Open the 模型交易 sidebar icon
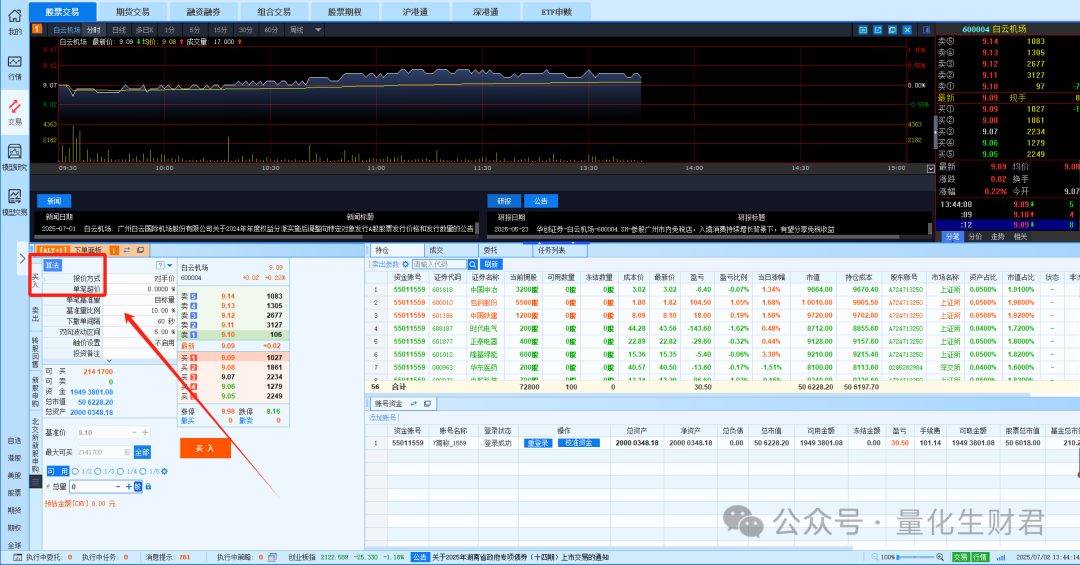1080x565 pixels. pyautogui.click(x=14, y=196)
